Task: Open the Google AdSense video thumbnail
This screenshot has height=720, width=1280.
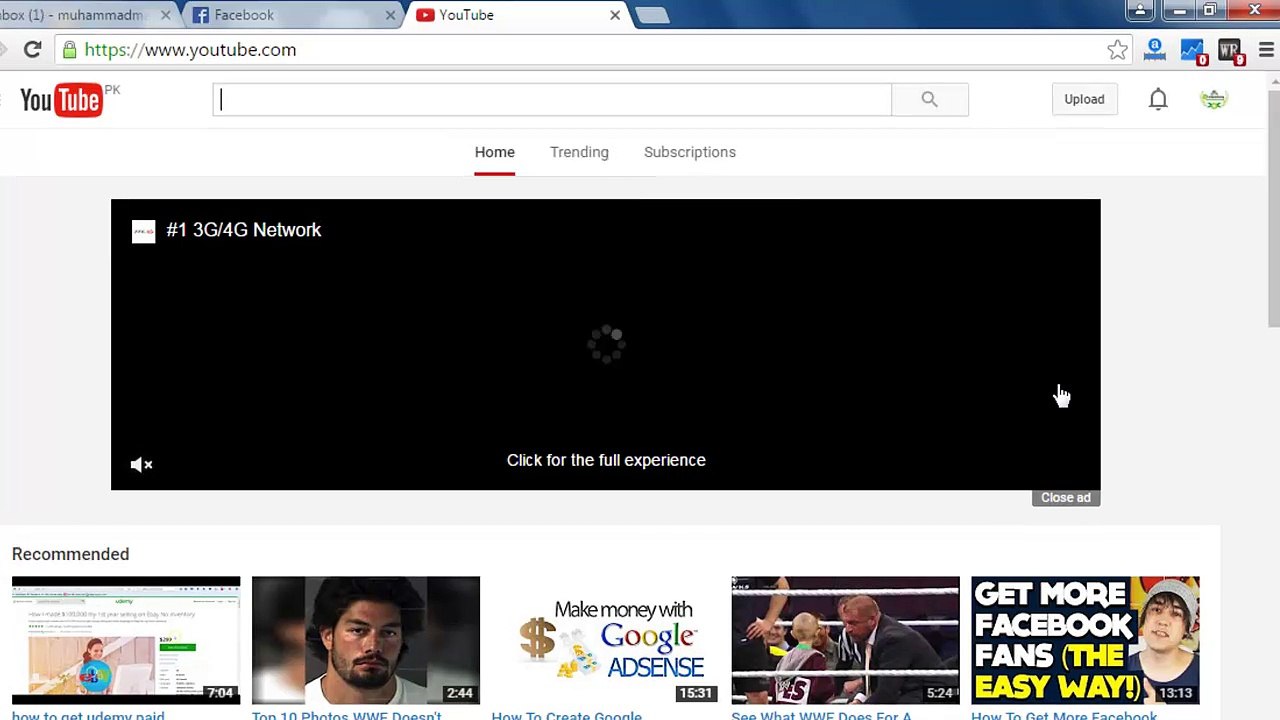Action: pyautogui.click(x=605, y=640)
